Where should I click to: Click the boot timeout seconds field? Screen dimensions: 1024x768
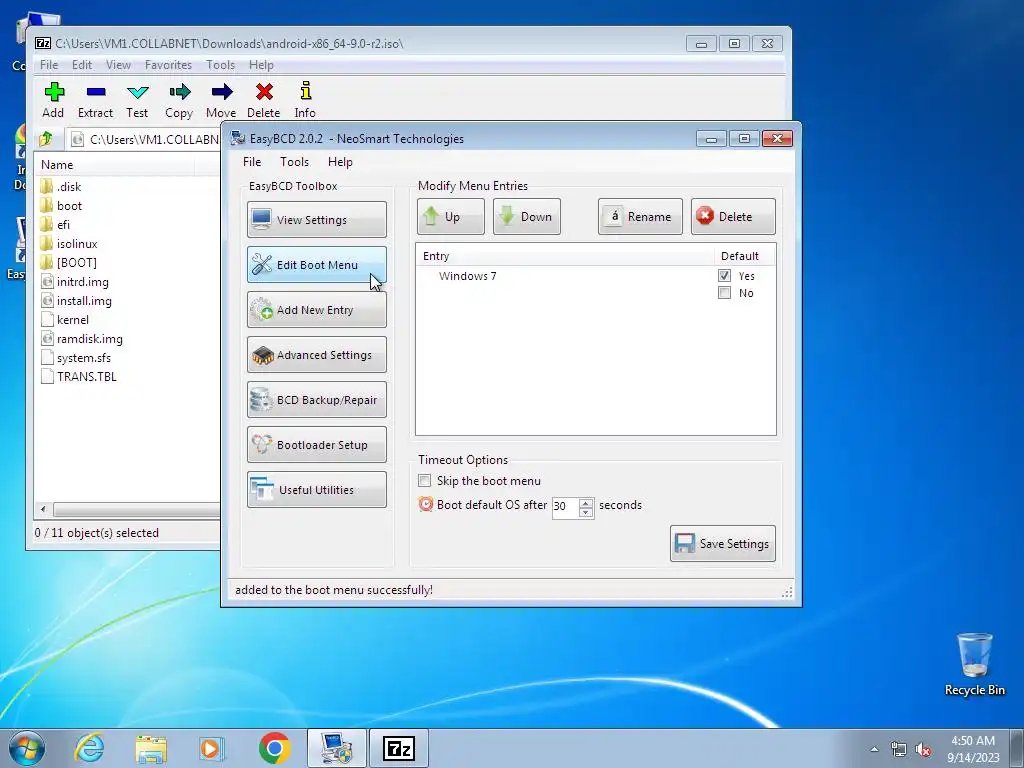(566, 507)
